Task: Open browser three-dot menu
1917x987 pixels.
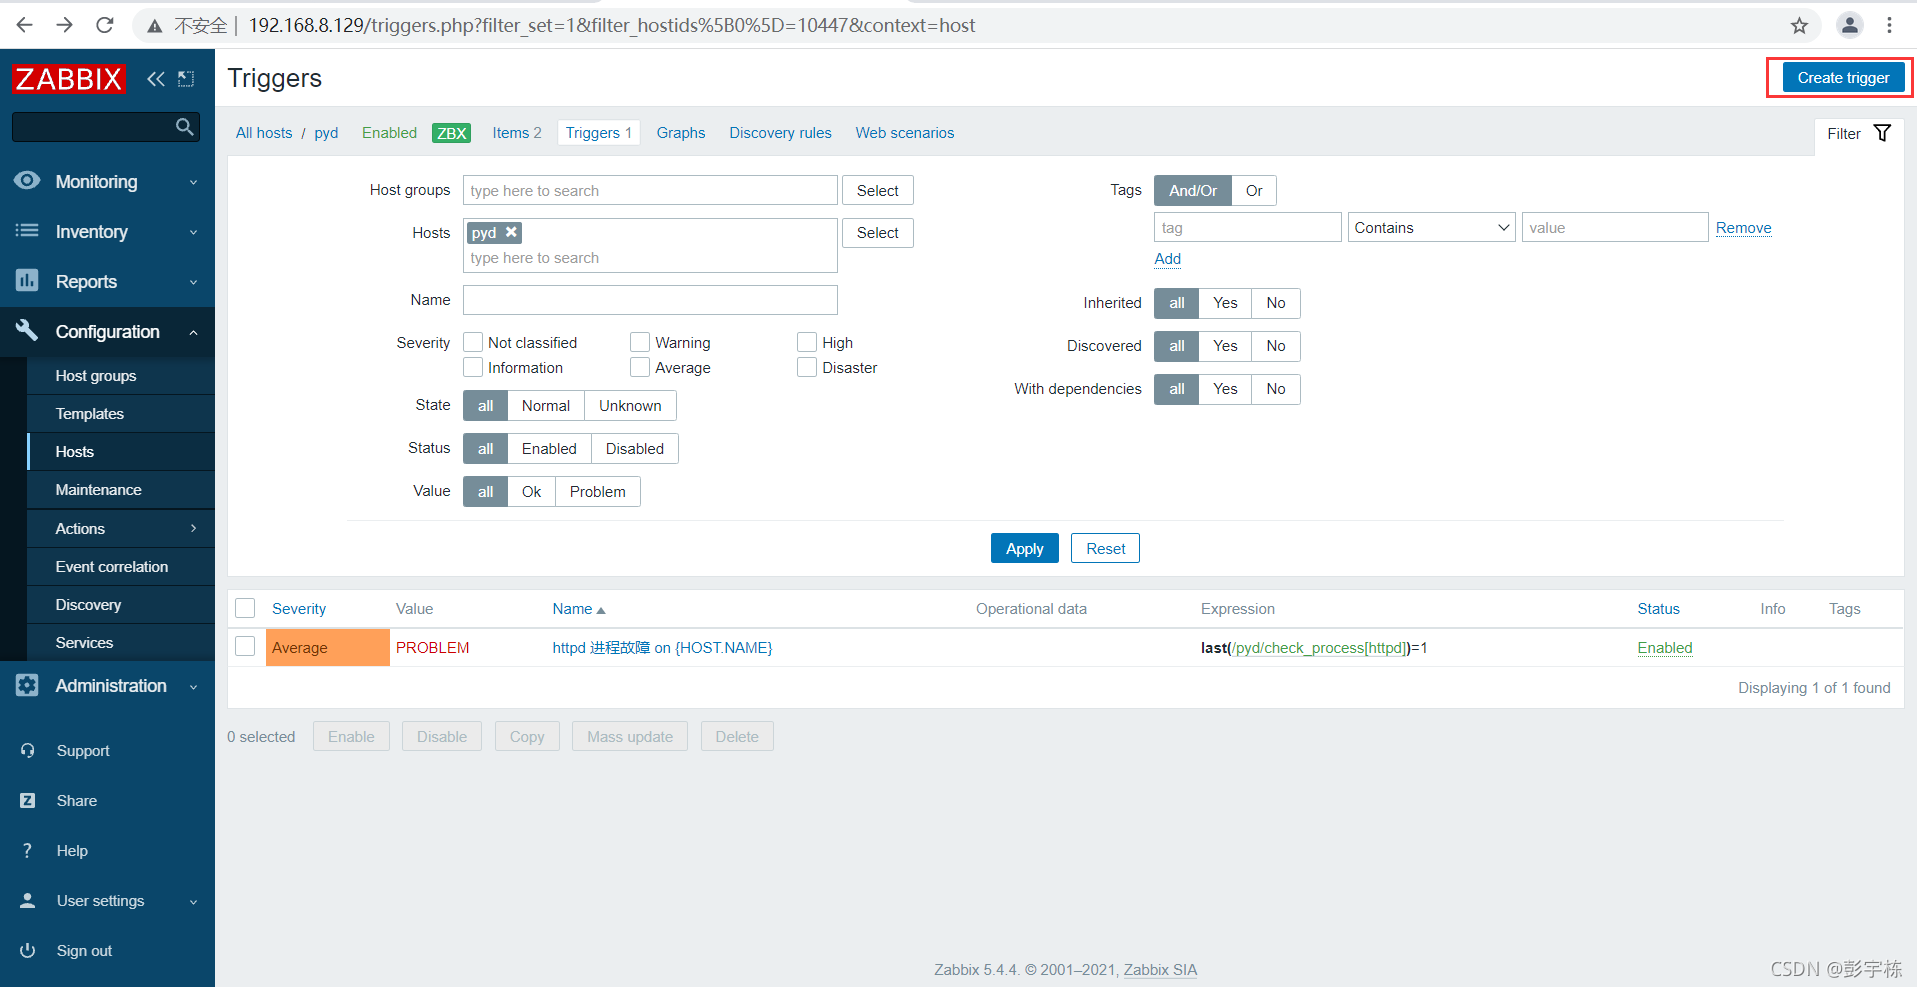Action: tap(1889, 25)
